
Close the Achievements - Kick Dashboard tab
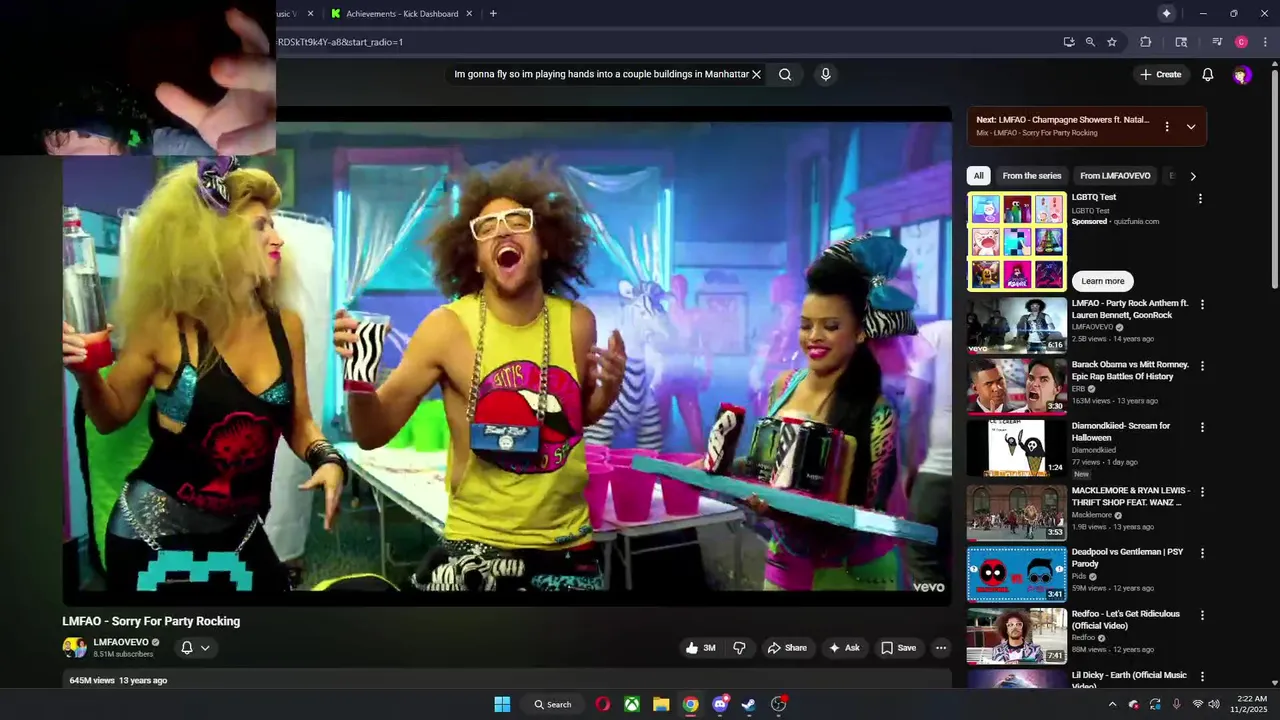tap(468, 14)
